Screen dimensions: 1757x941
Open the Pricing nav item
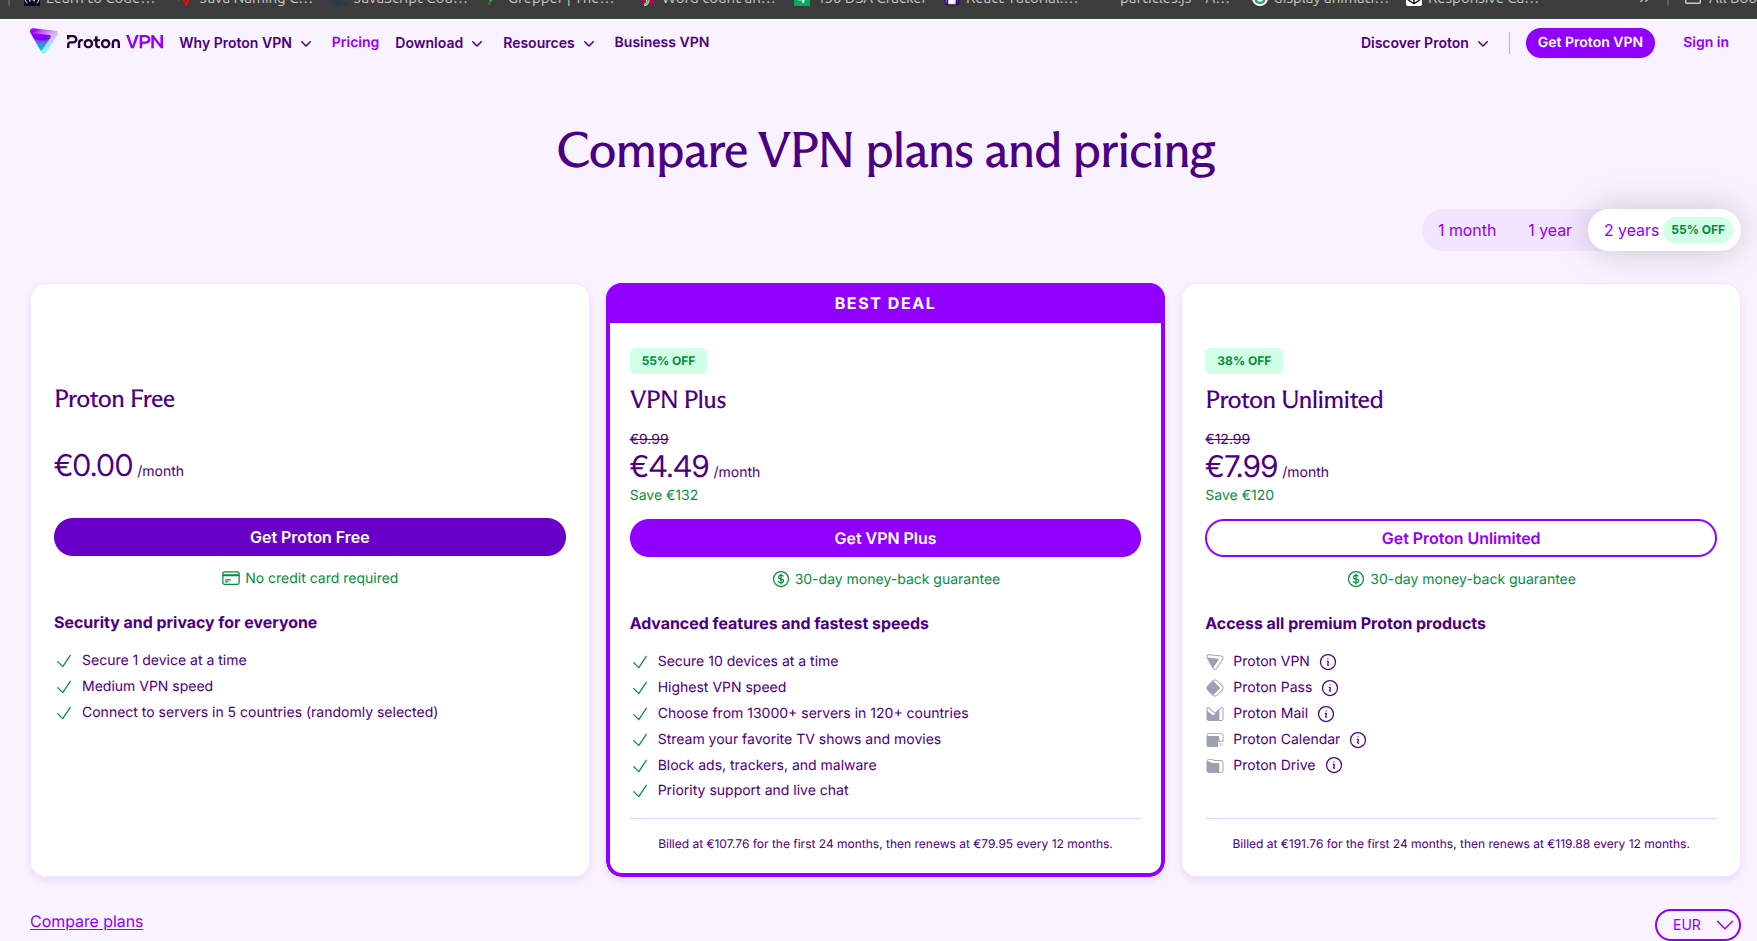pos(355,42)
